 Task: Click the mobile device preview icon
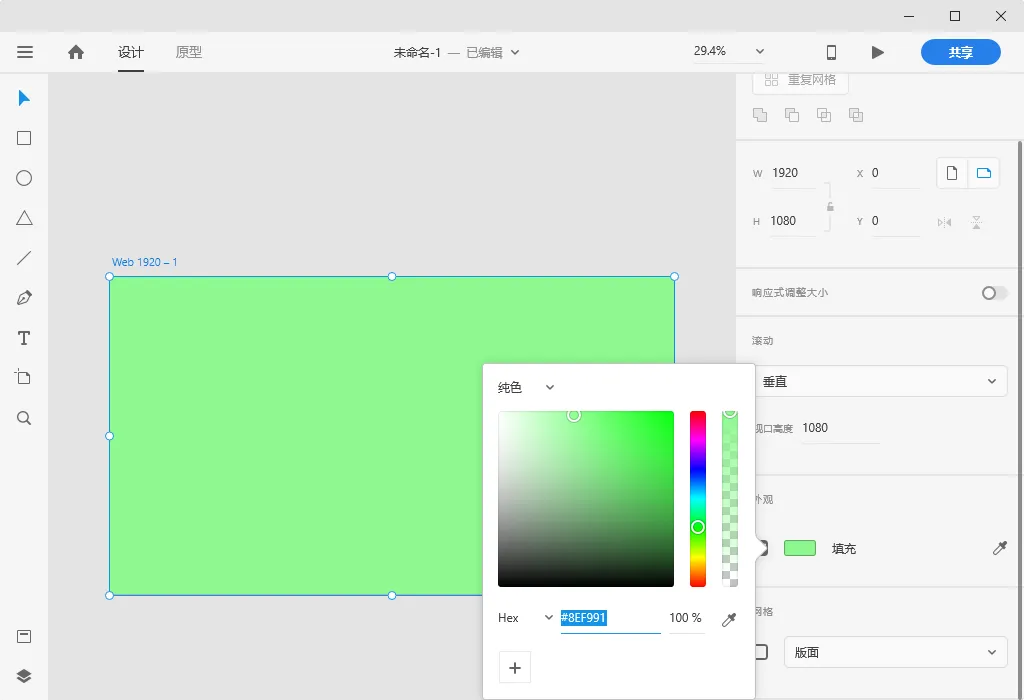coord(831,52)
